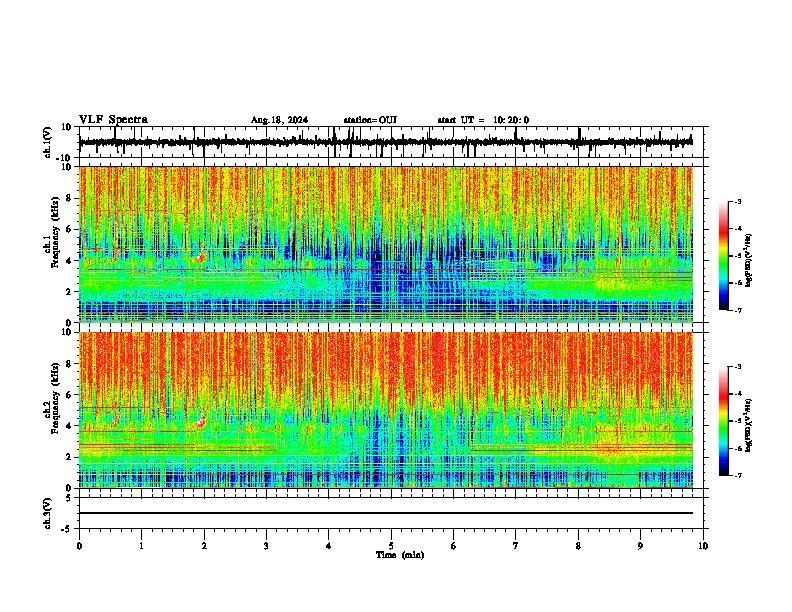Select the date text 'Aug.18, 2024'
792x612 pixels.
pos(279,120)
